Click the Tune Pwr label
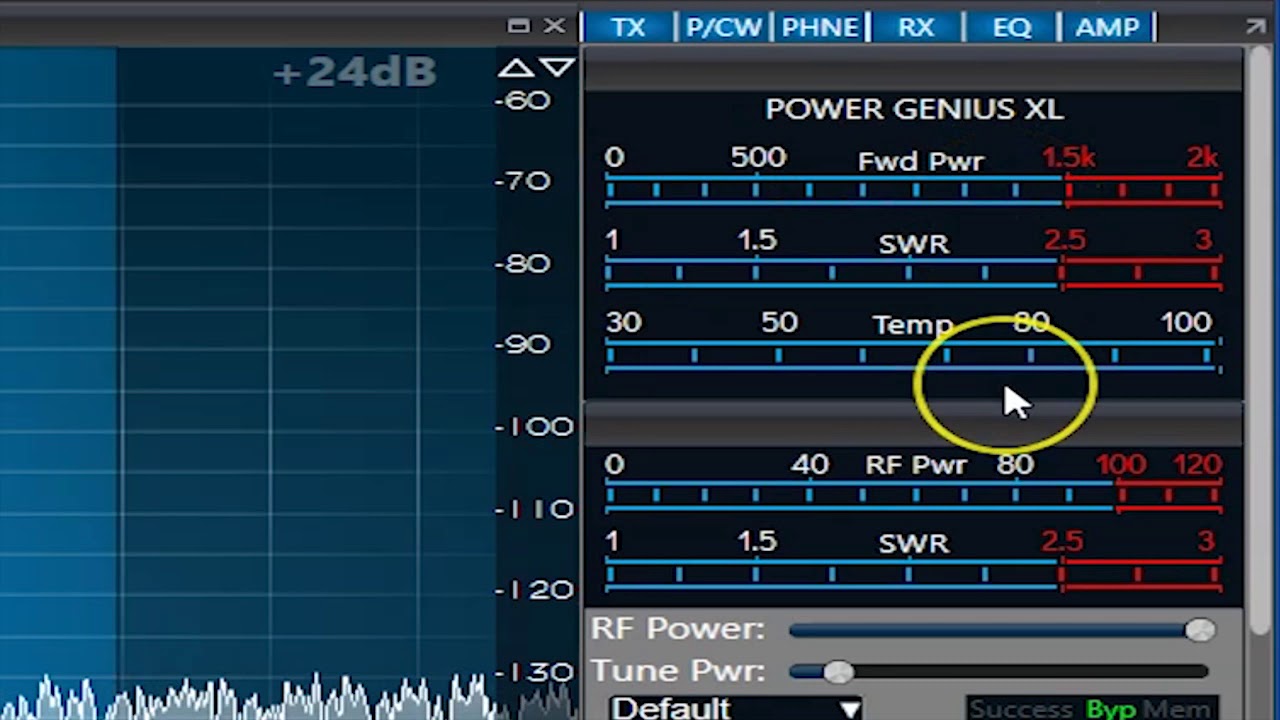The image size is (1280, 720). [x=678, y=671]
